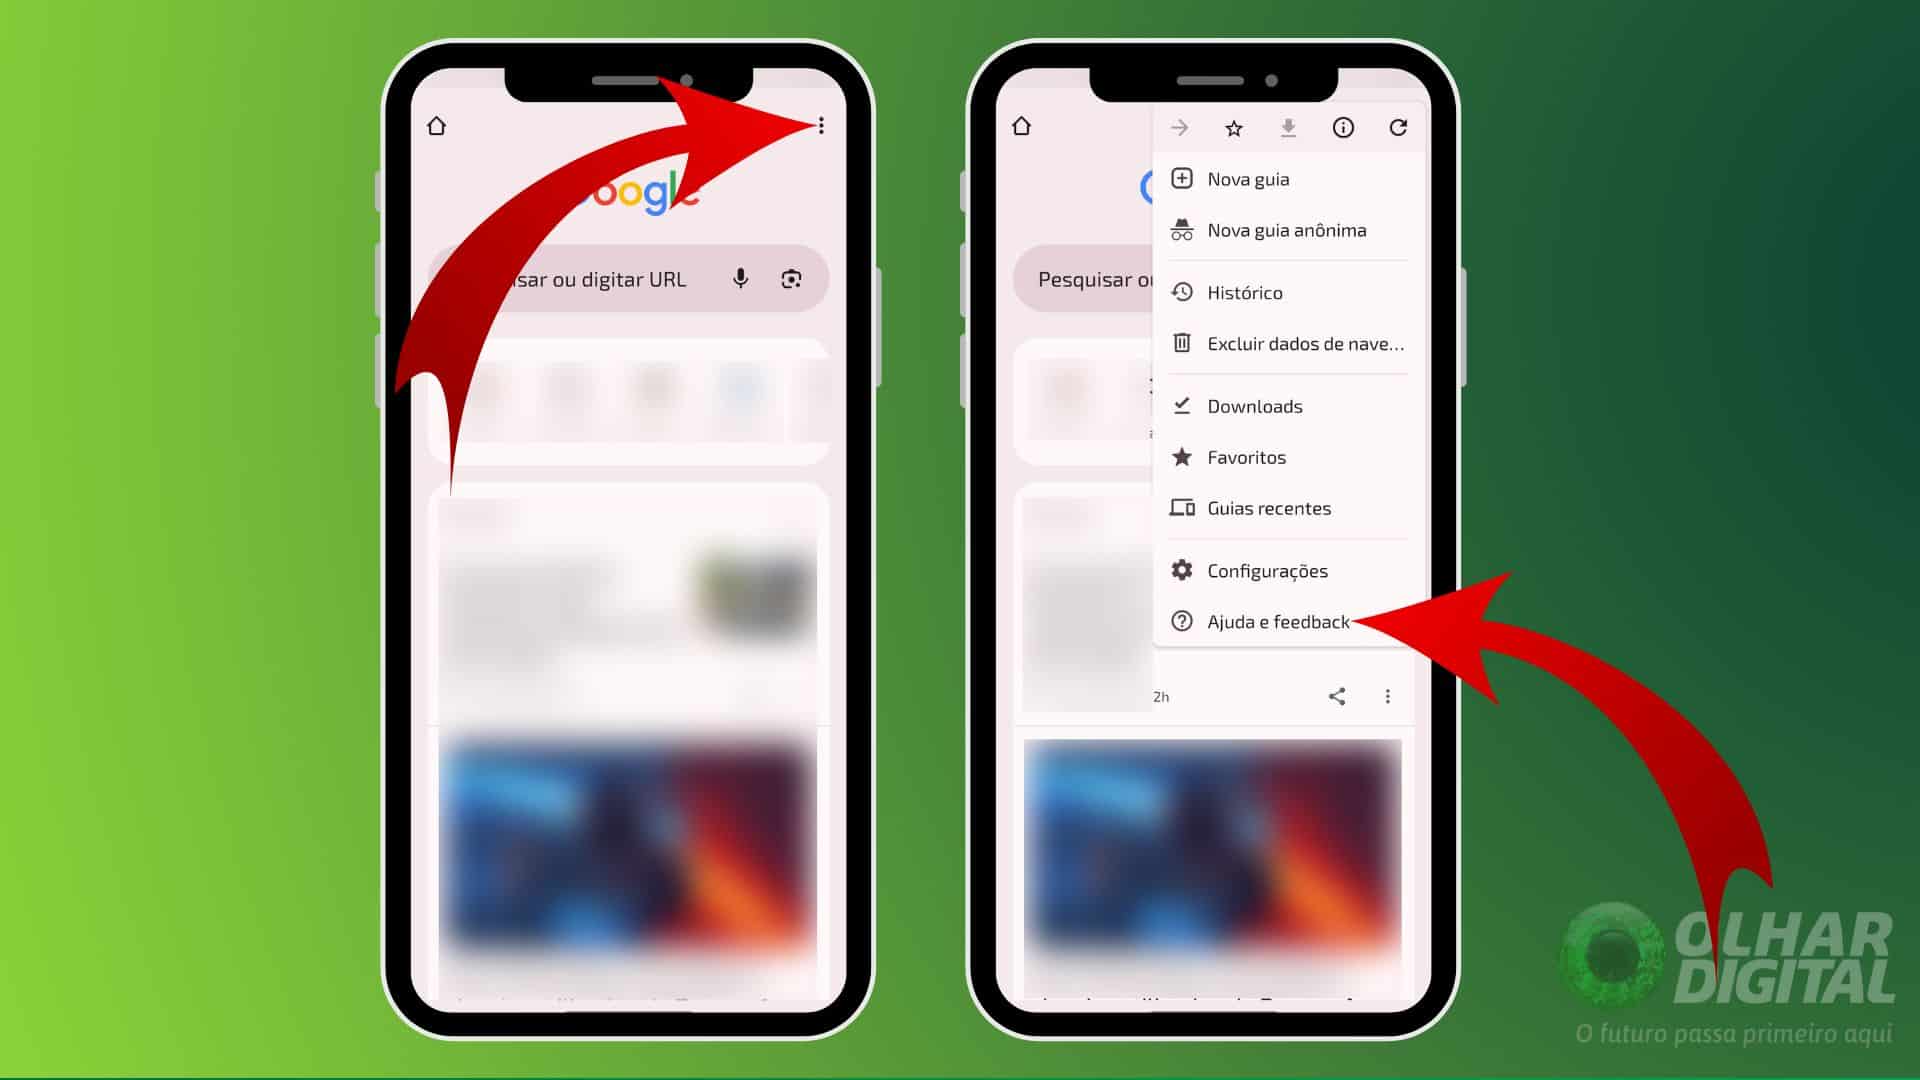Click the download icon in toolbar

point(1288,128)
